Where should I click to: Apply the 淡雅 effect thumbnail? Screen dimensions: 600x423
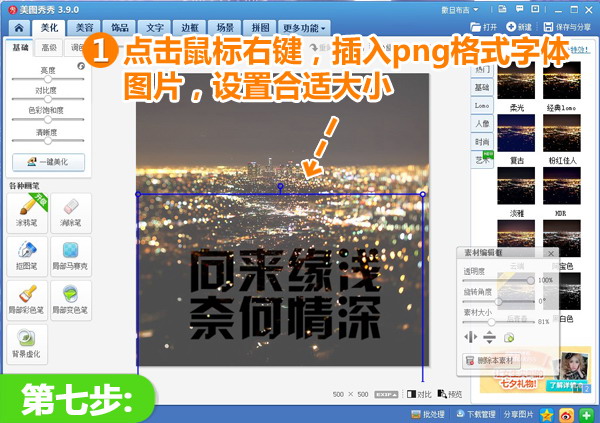pyautogui.click(x=516, y=186)
